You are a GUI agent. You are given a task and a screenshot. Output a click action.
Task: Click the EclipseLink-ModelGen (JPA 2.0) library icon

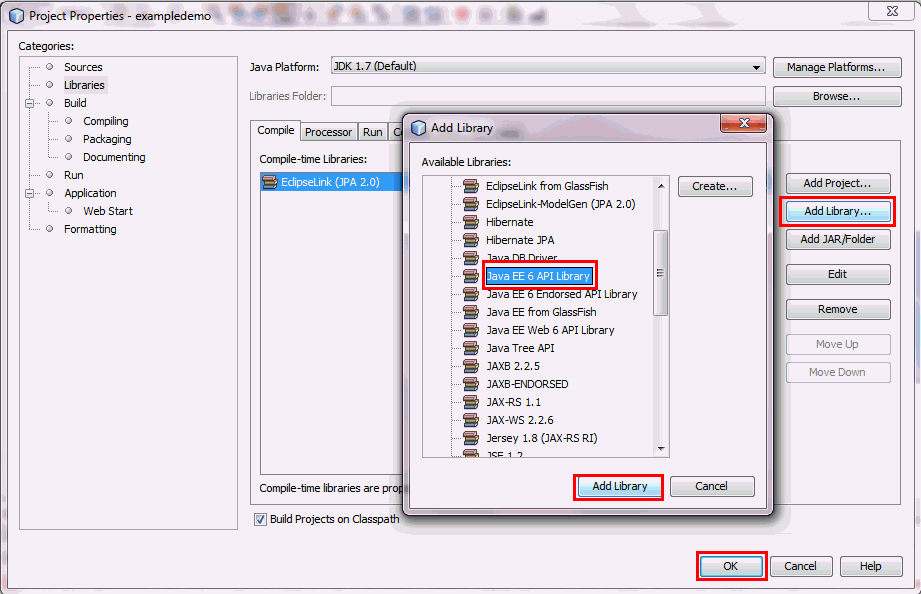(x=470, y=204)
